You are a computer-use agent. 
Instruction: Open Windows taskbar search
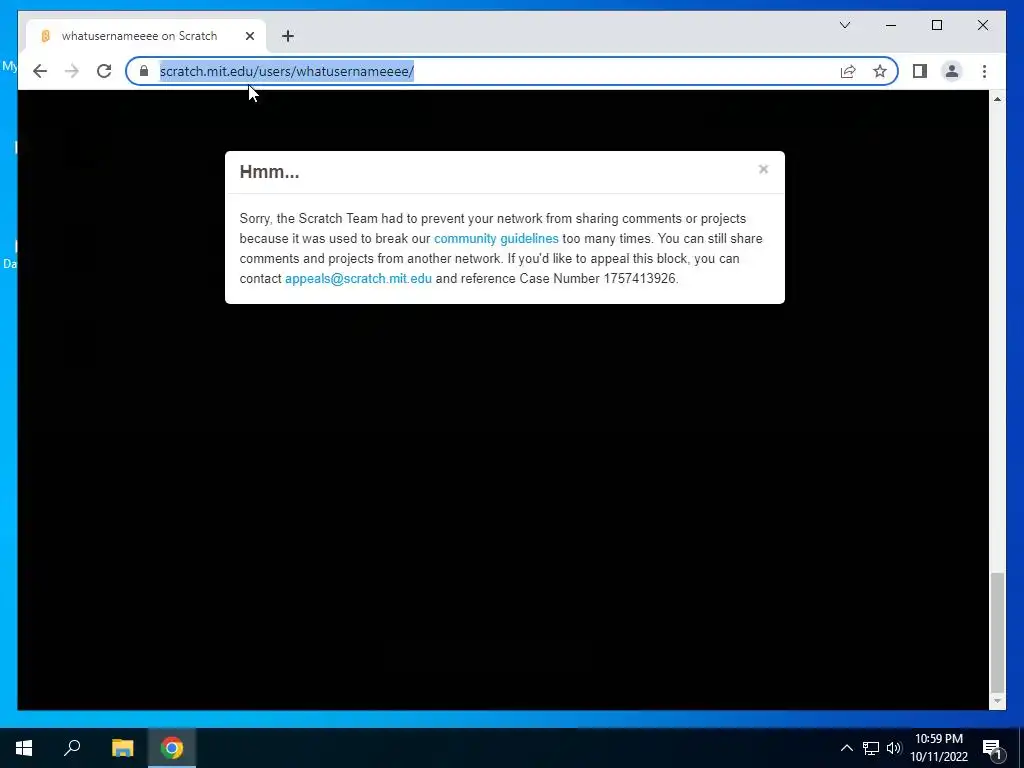(72, 748)
